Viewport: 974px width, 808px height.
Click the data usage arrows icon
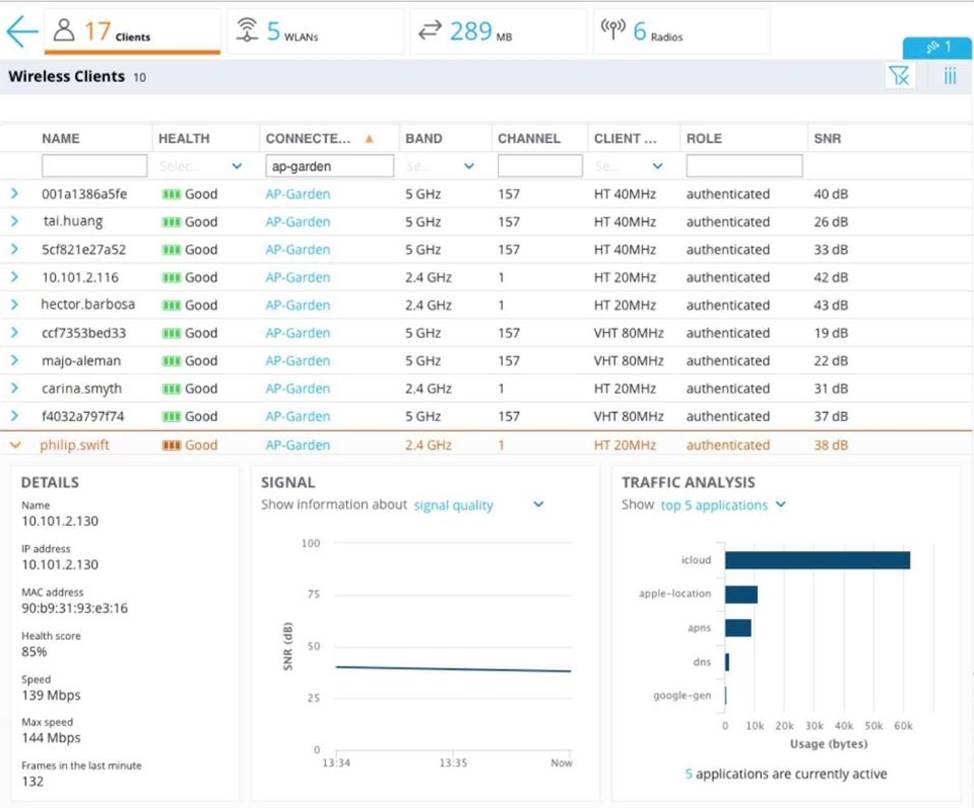[x=429, y=31]
